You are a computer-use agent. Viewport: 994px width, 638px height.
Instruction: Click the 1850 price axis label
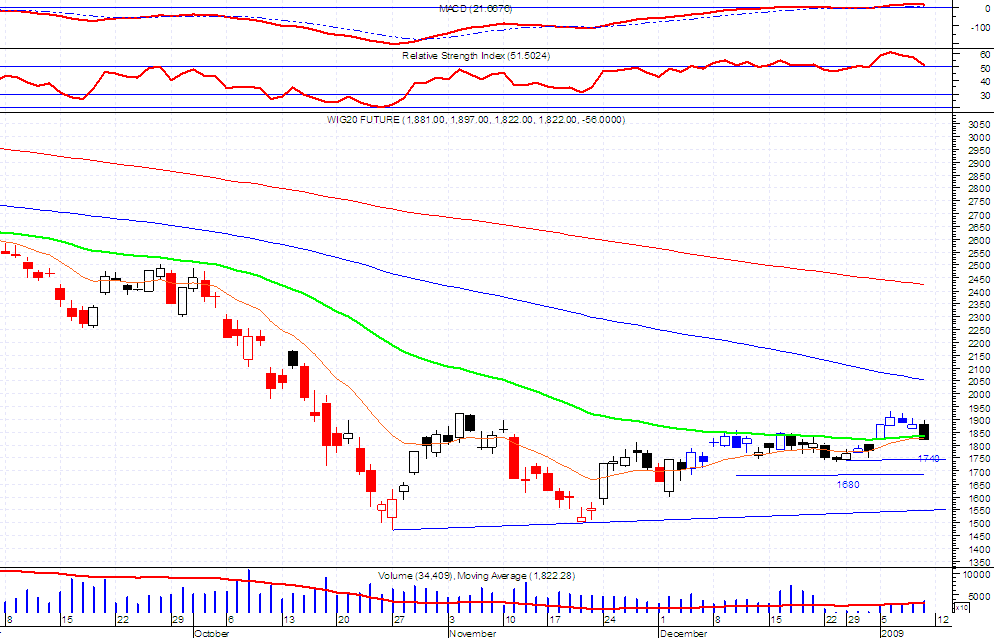pos(979,434)
